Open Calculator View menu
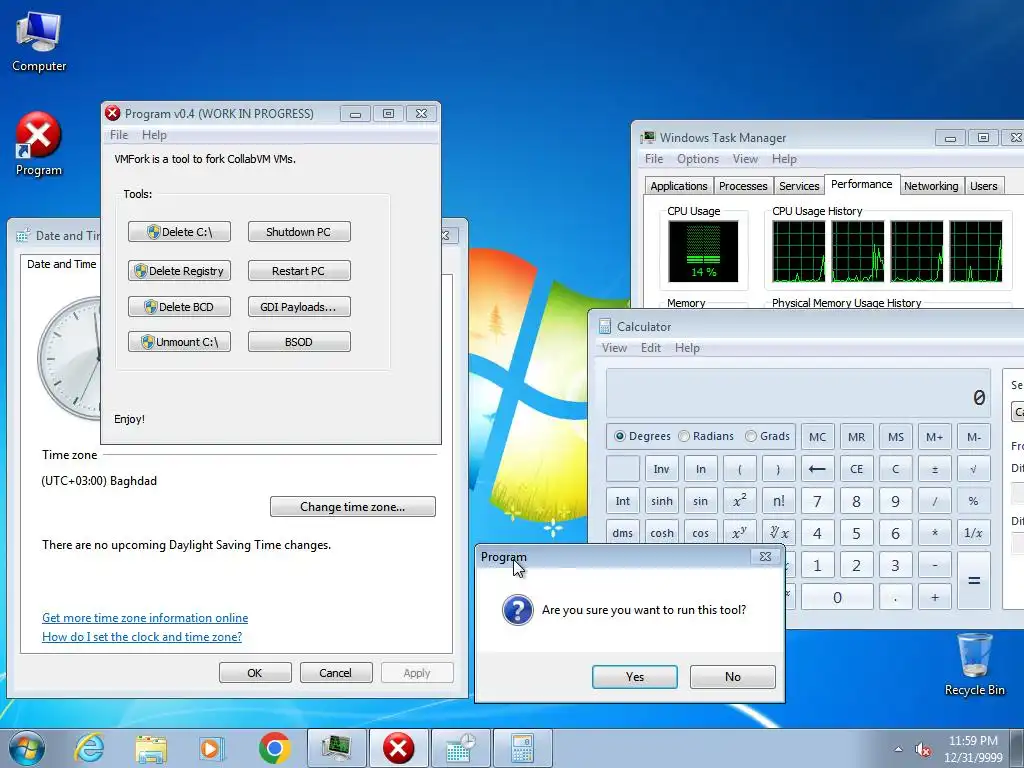Screen dimensions: 1024x768 pyautogui.click(x=614, y=347)
